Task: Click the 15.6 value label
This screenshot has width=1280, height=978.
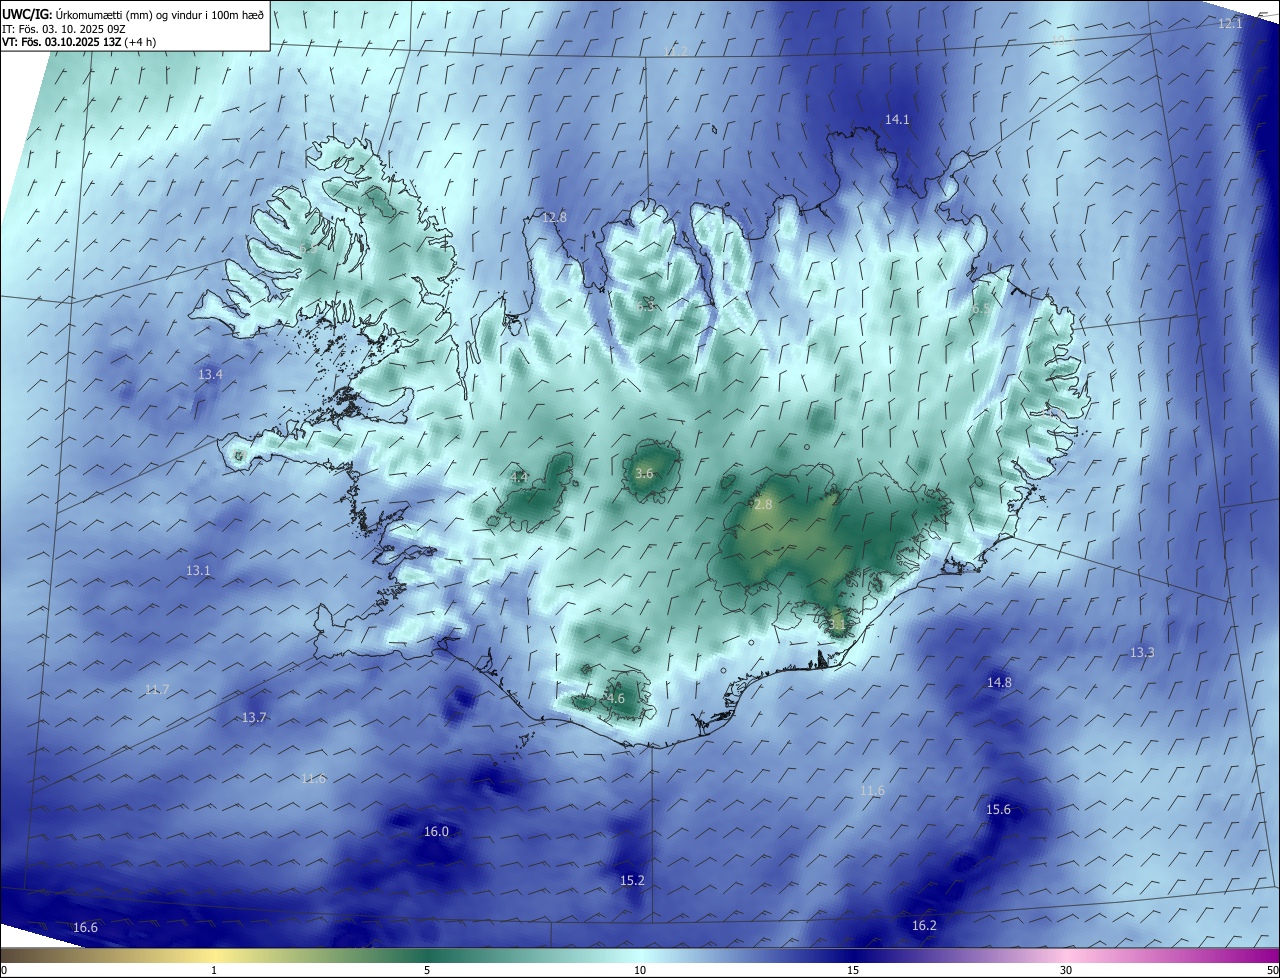Action: coord(998,810)
